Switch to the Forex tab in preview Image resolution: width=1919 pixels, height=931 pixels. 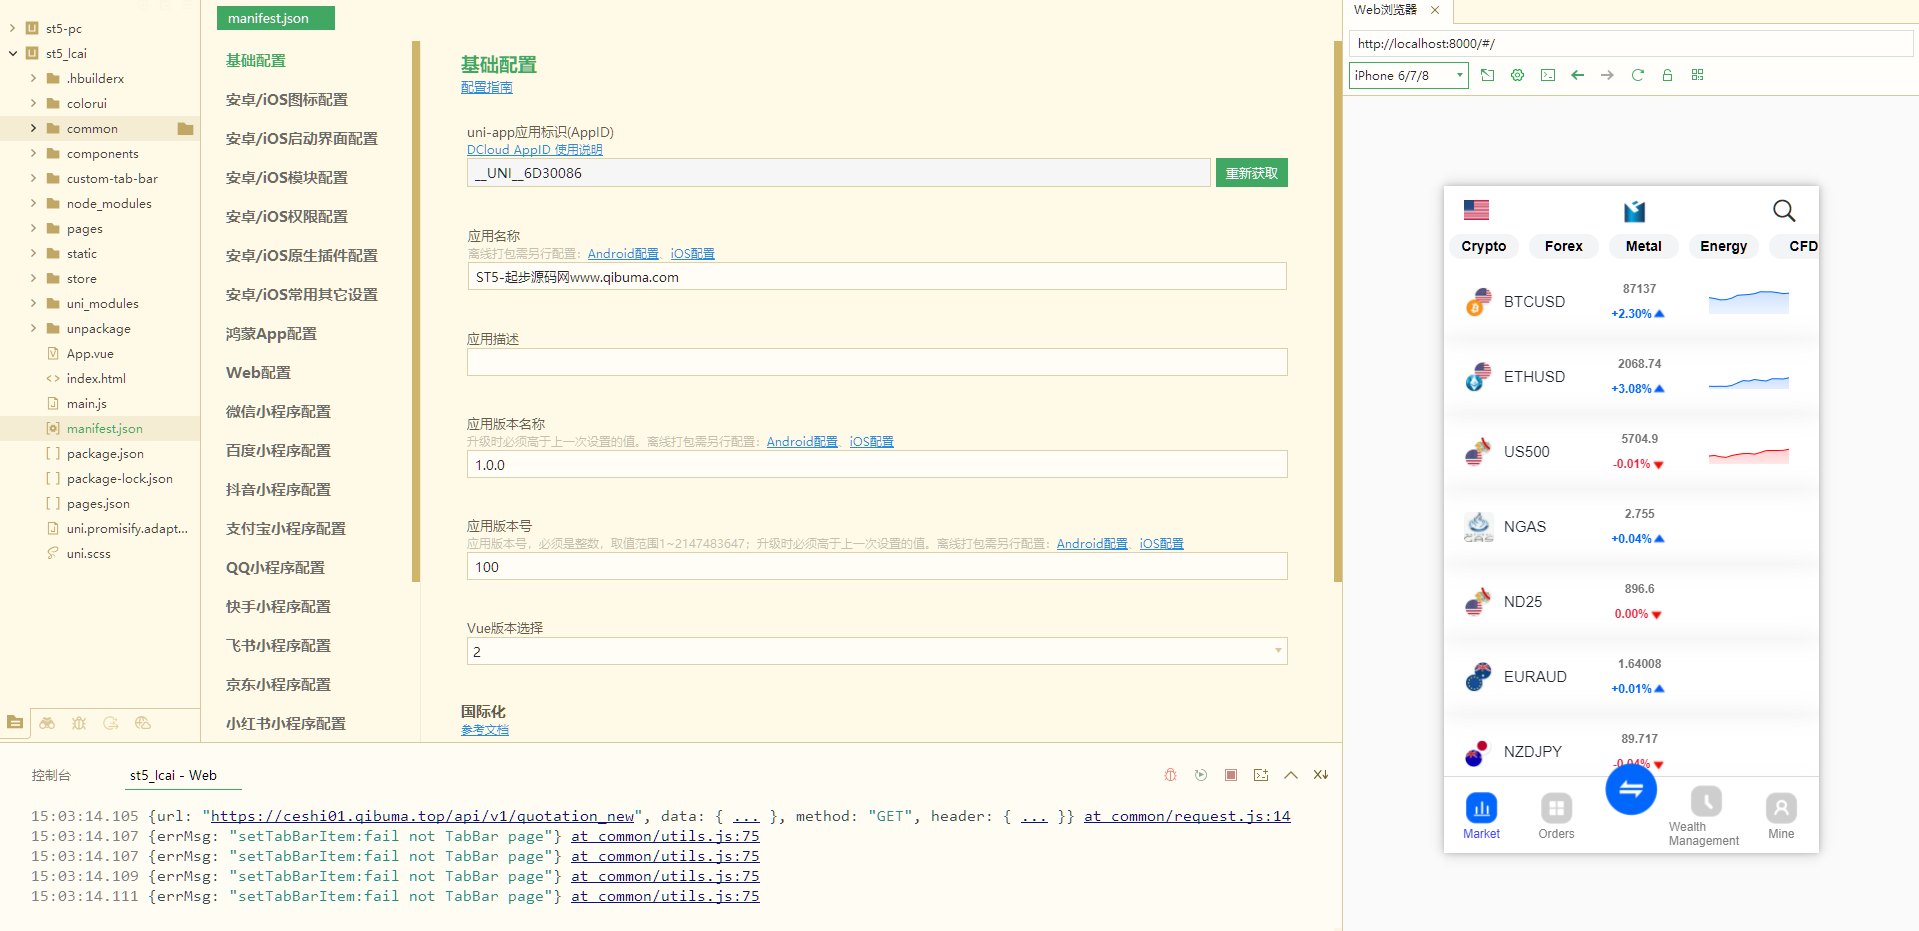click(x=1563, y=246)
